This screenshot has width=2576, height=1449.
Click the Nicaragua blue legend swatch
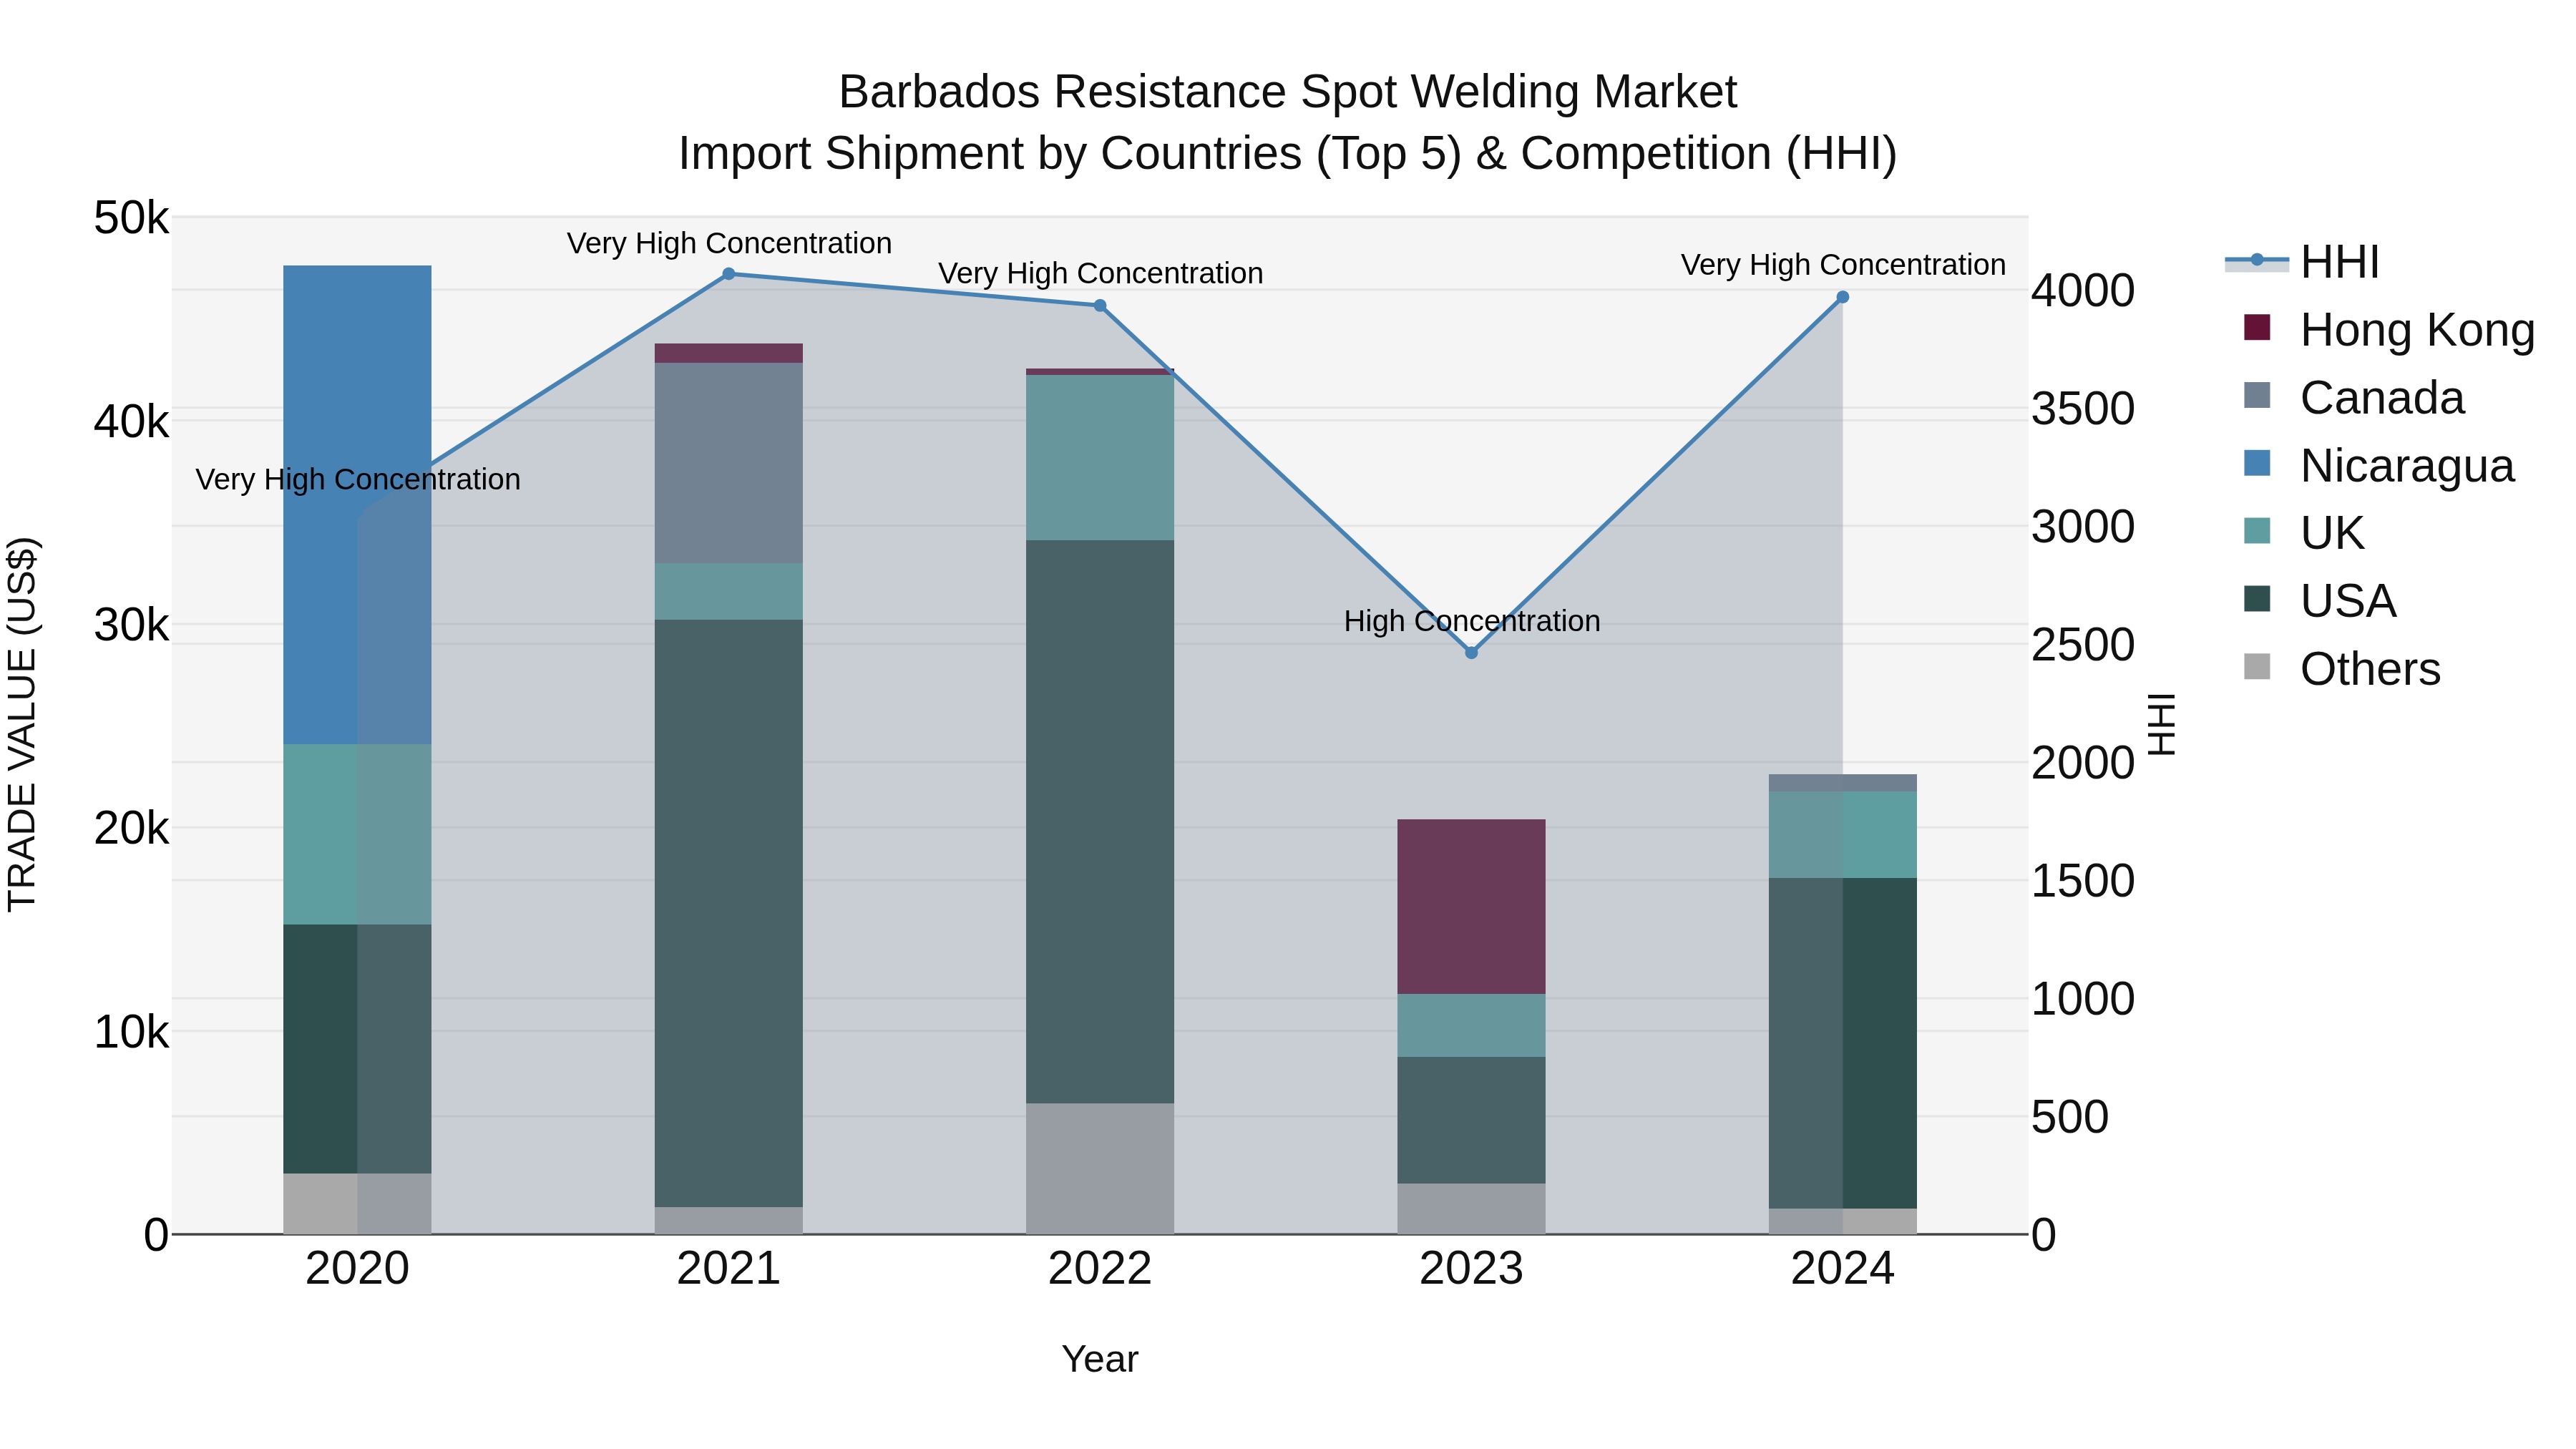(2257, 463)
